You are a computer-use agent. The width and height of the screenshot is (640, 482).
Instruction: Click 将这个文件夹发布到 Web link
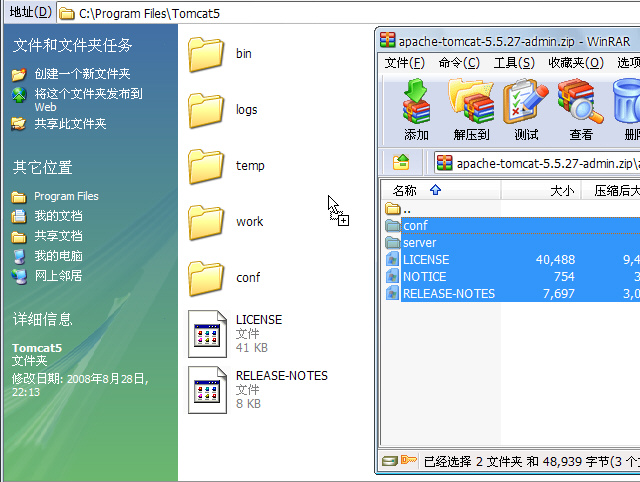[x=89, y=100]
